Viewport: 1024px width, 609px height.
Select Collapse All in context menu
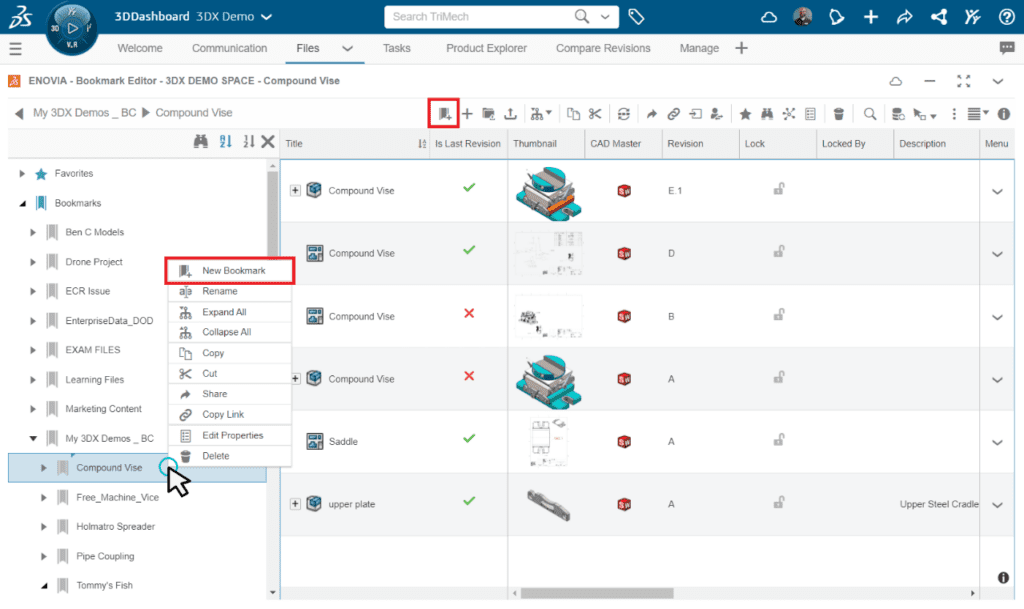[229, 332]
